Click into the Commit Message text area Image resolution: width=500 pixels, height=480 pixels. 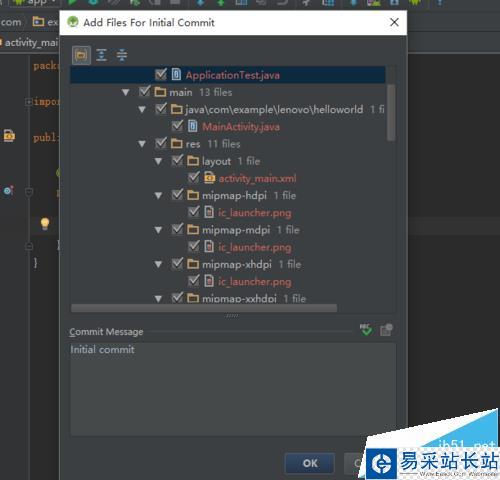point(233,389)
